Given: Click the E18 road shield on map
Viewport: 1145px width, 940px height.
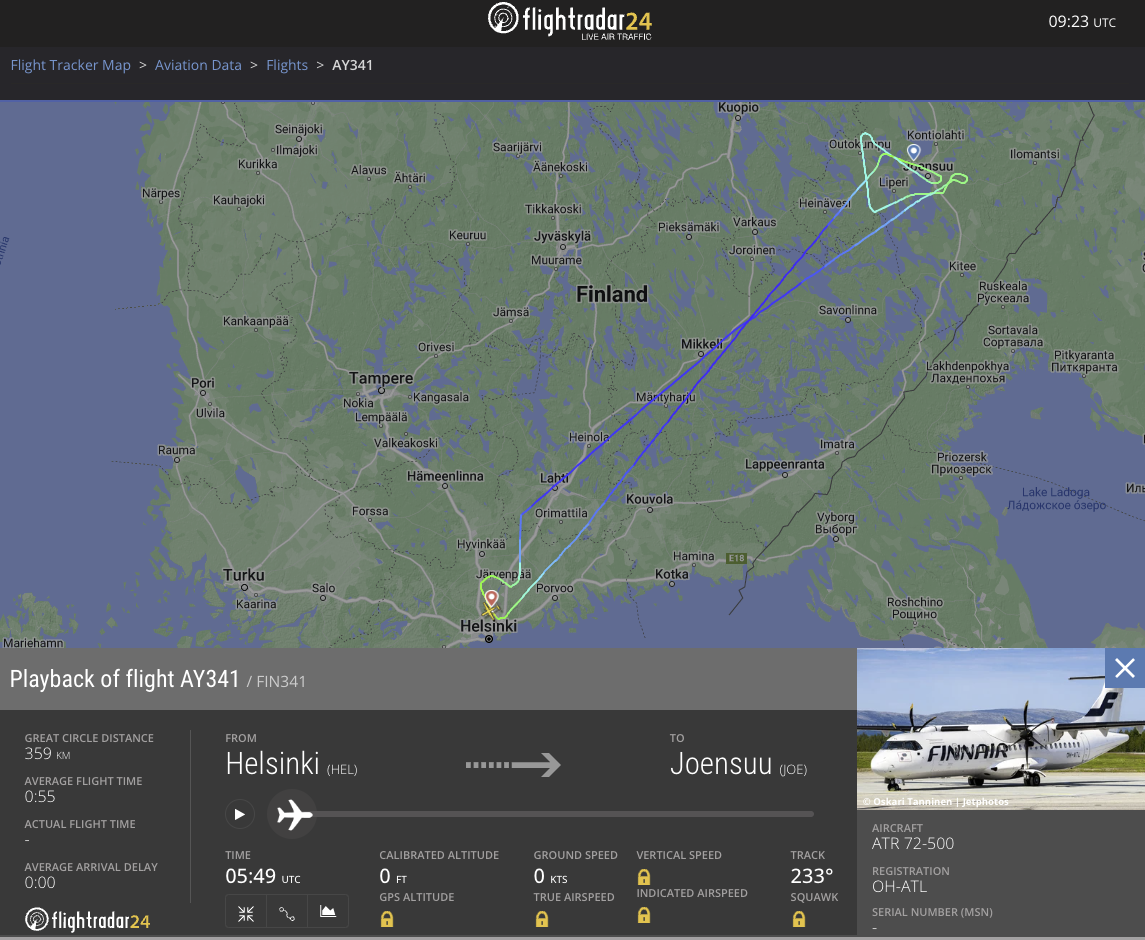Looking at the screenshot, I should click(x=736, y=559).
